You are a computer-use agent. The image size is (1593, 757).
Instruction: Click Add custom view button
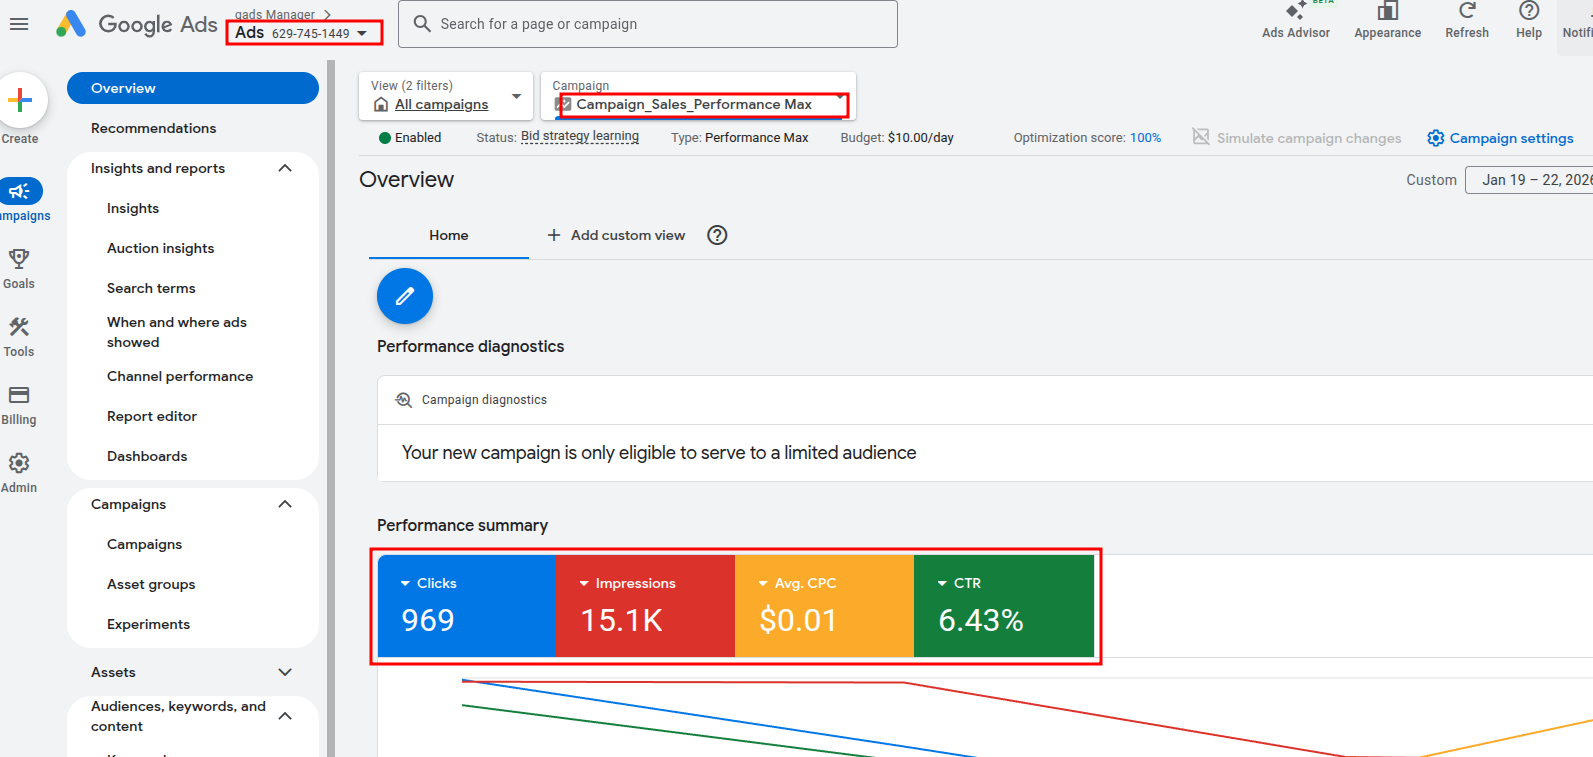[x=616, y=235]
